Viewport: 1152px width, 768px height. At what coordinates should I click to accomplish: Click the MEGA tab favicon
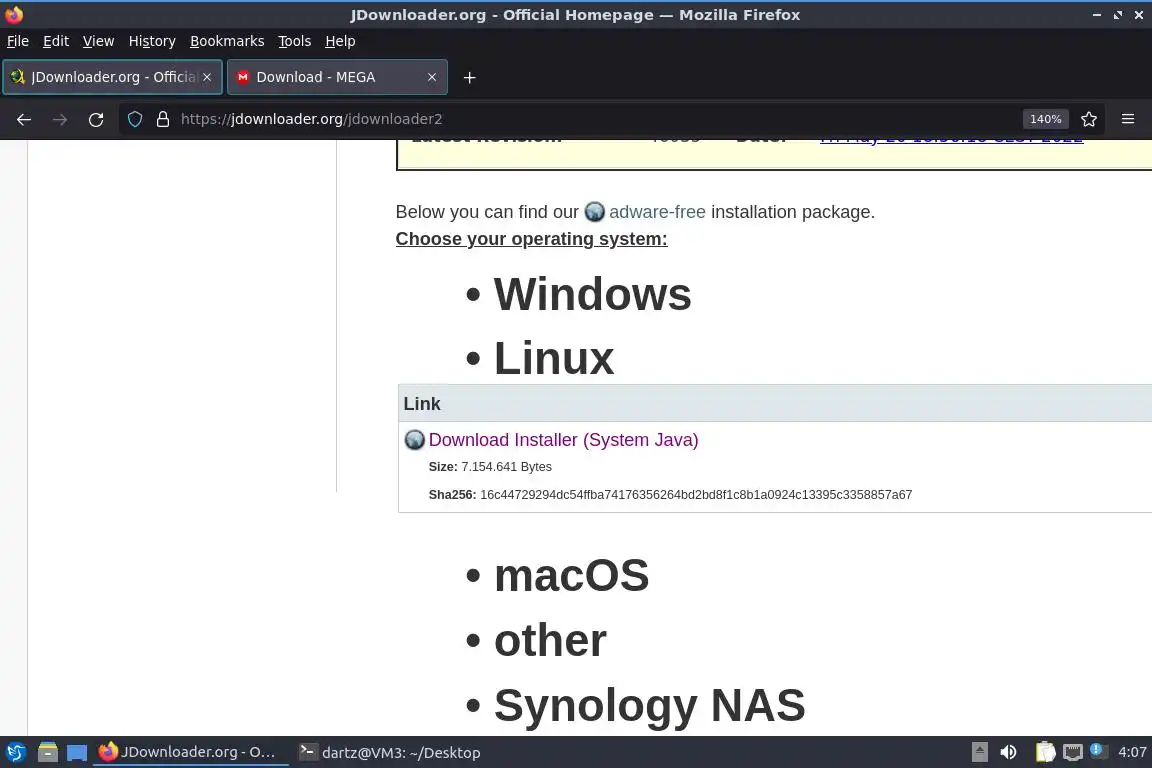point(242,77)
